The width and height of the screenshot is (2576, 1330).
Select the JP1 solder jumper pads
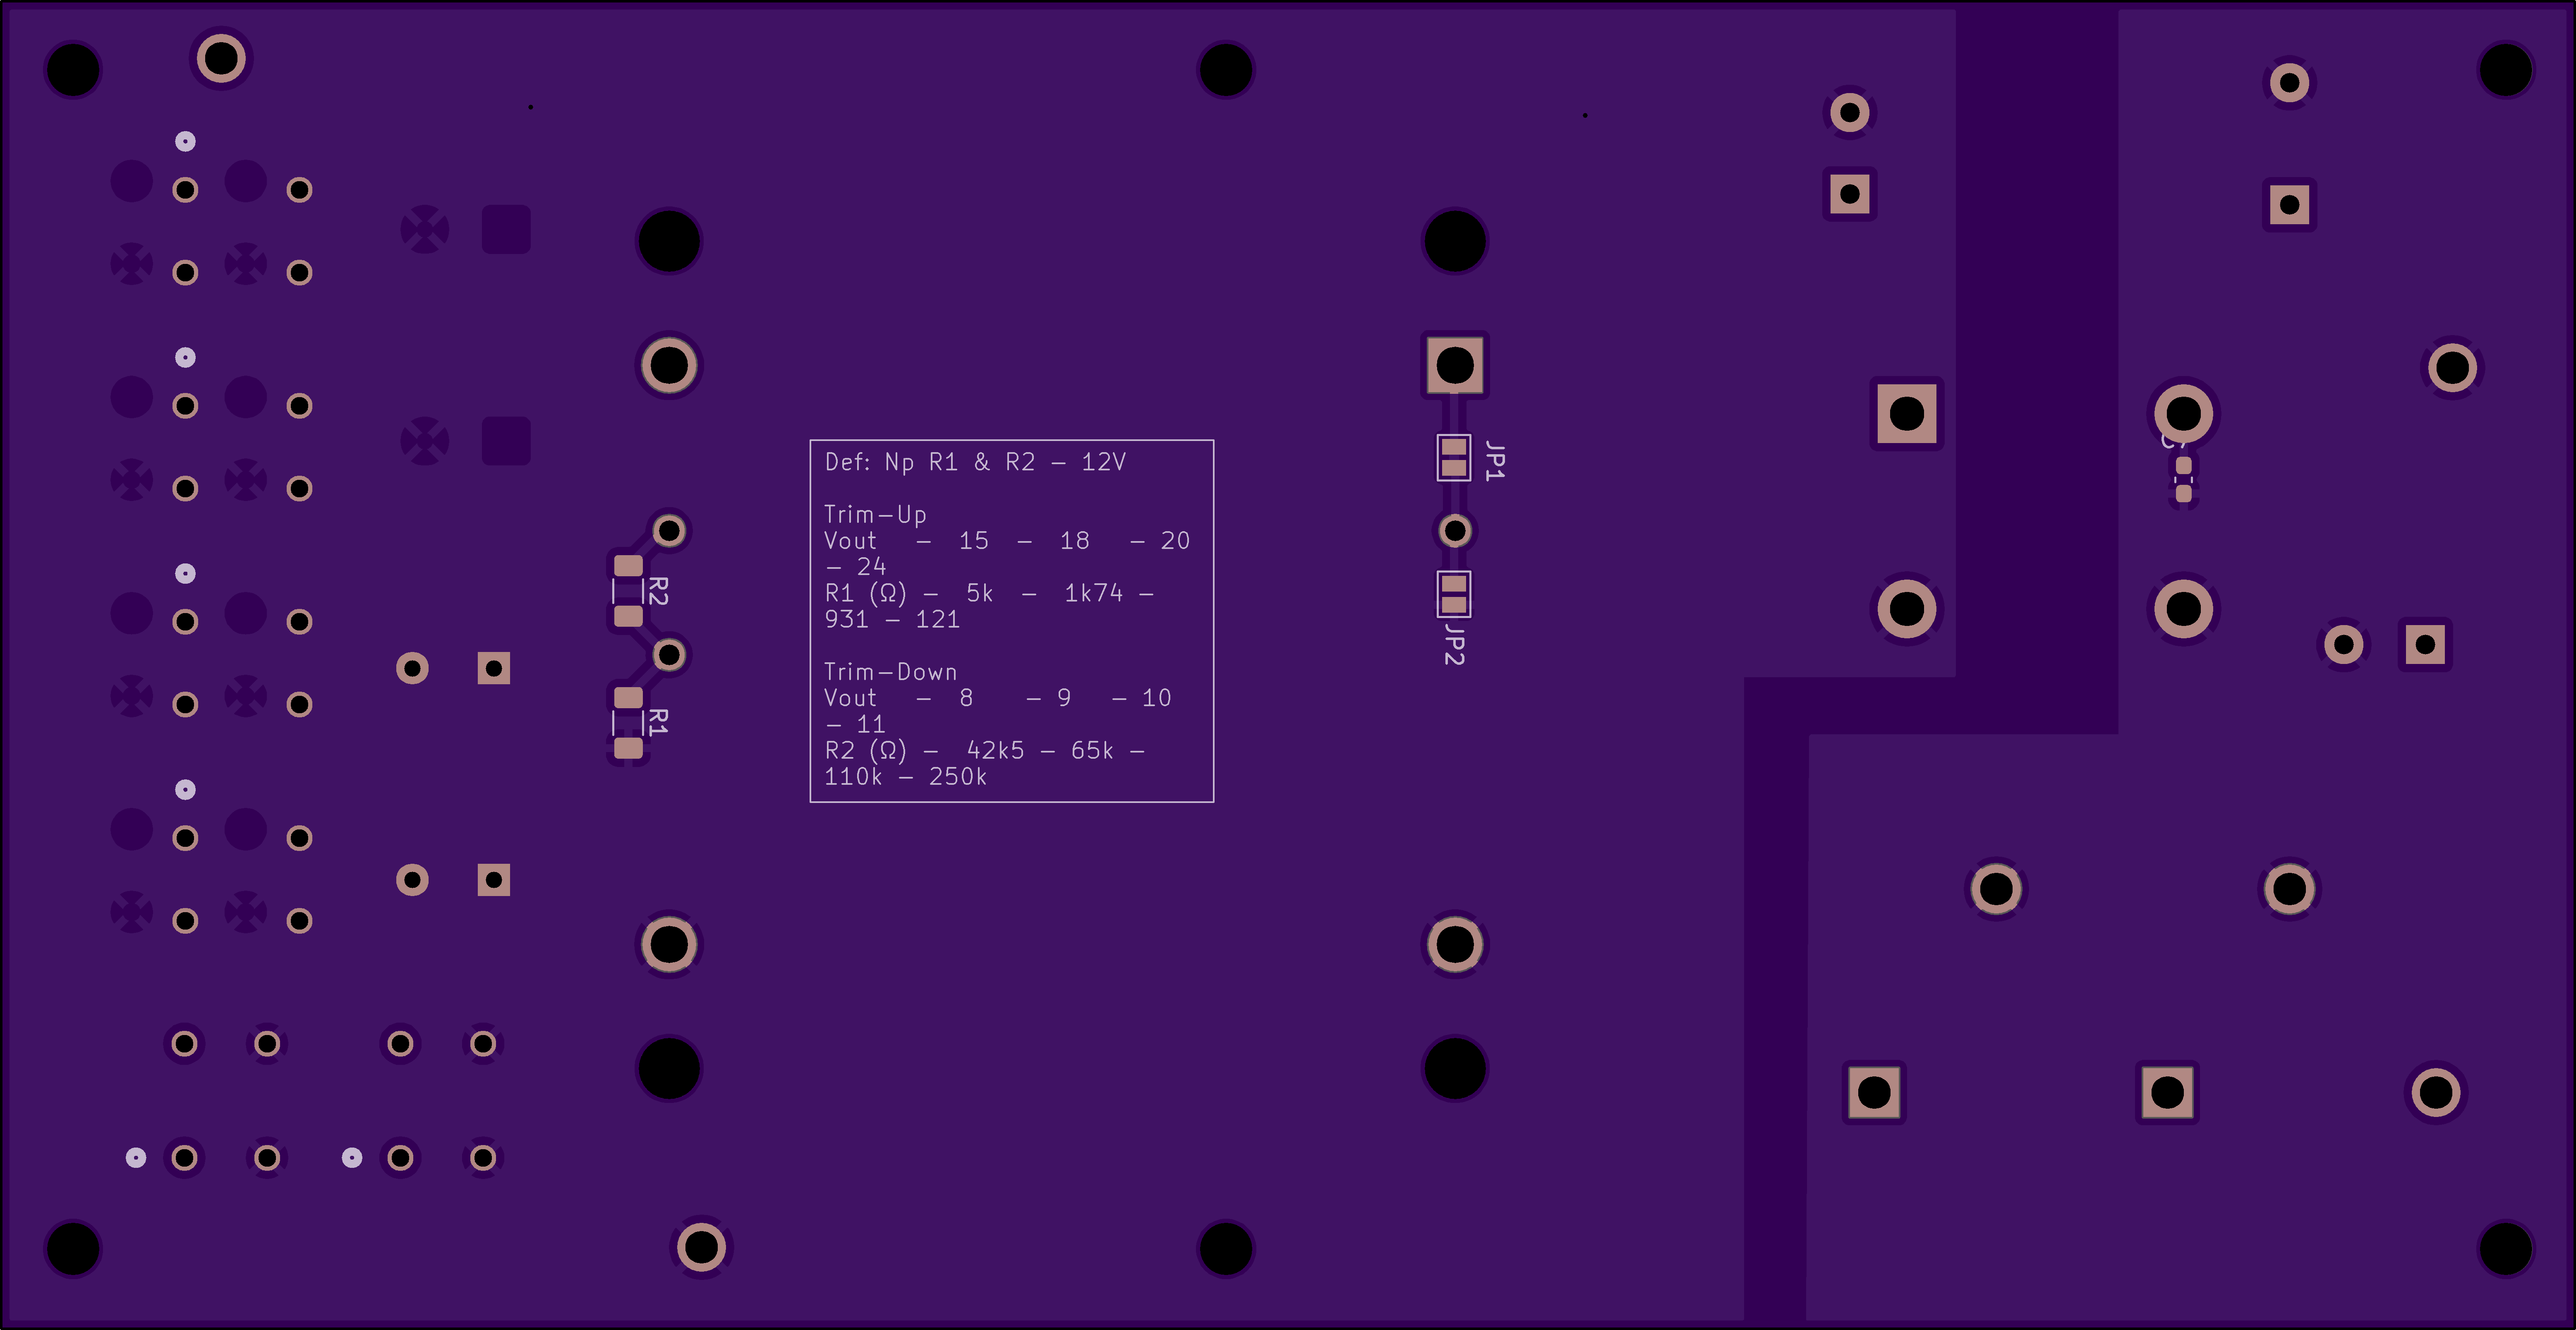point(1454,457)
